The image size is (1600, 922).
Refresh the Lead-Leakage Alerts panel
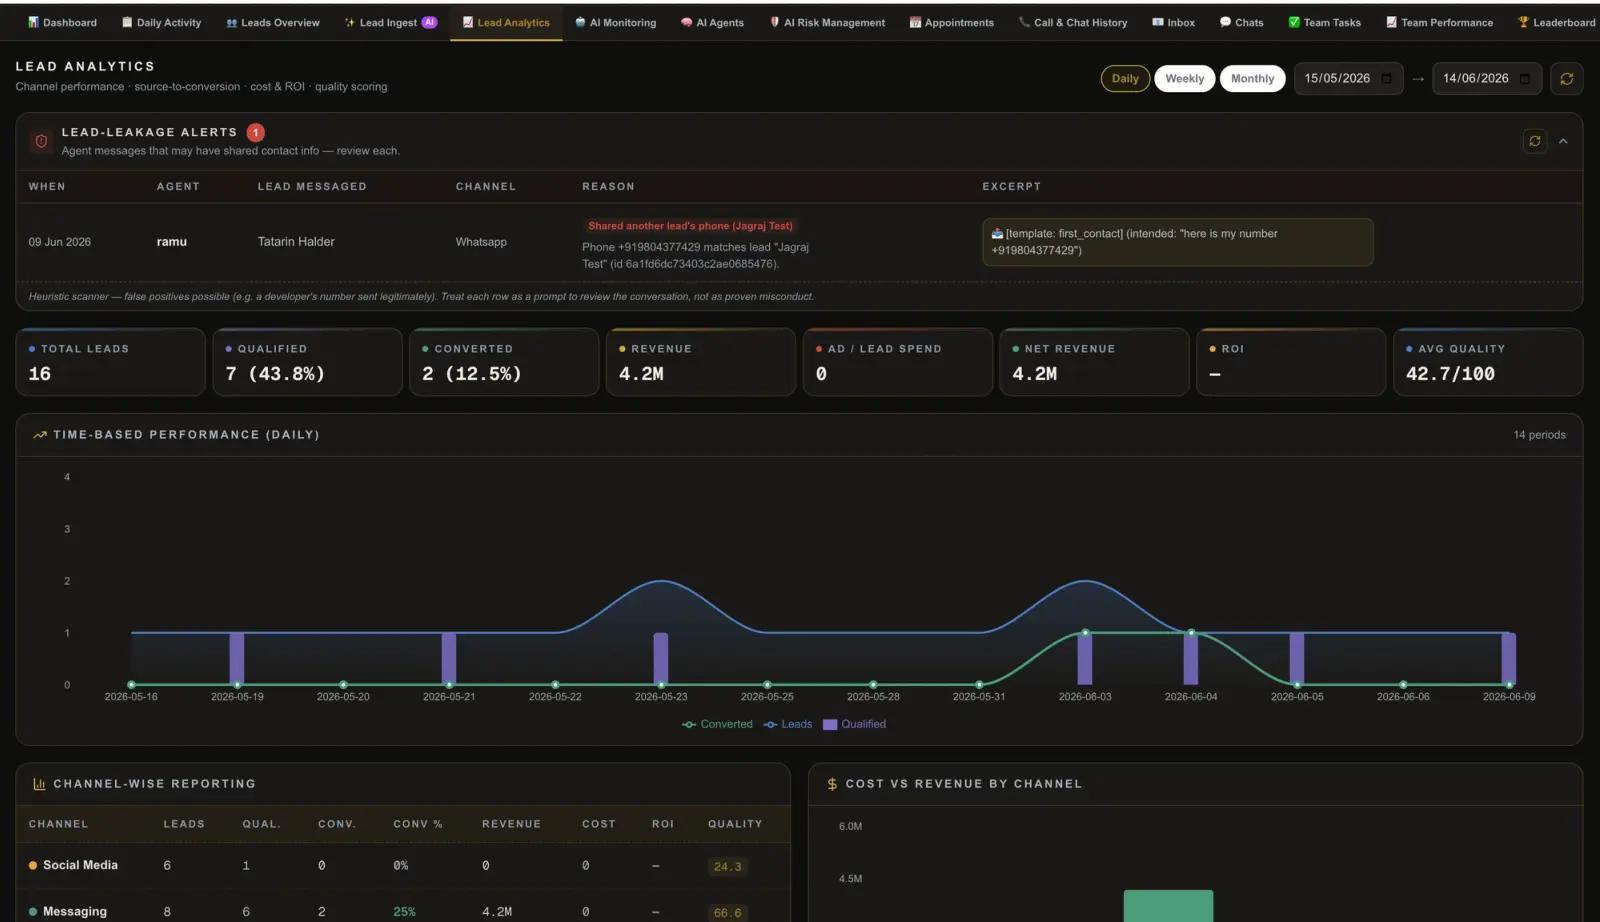(1534, 141)
